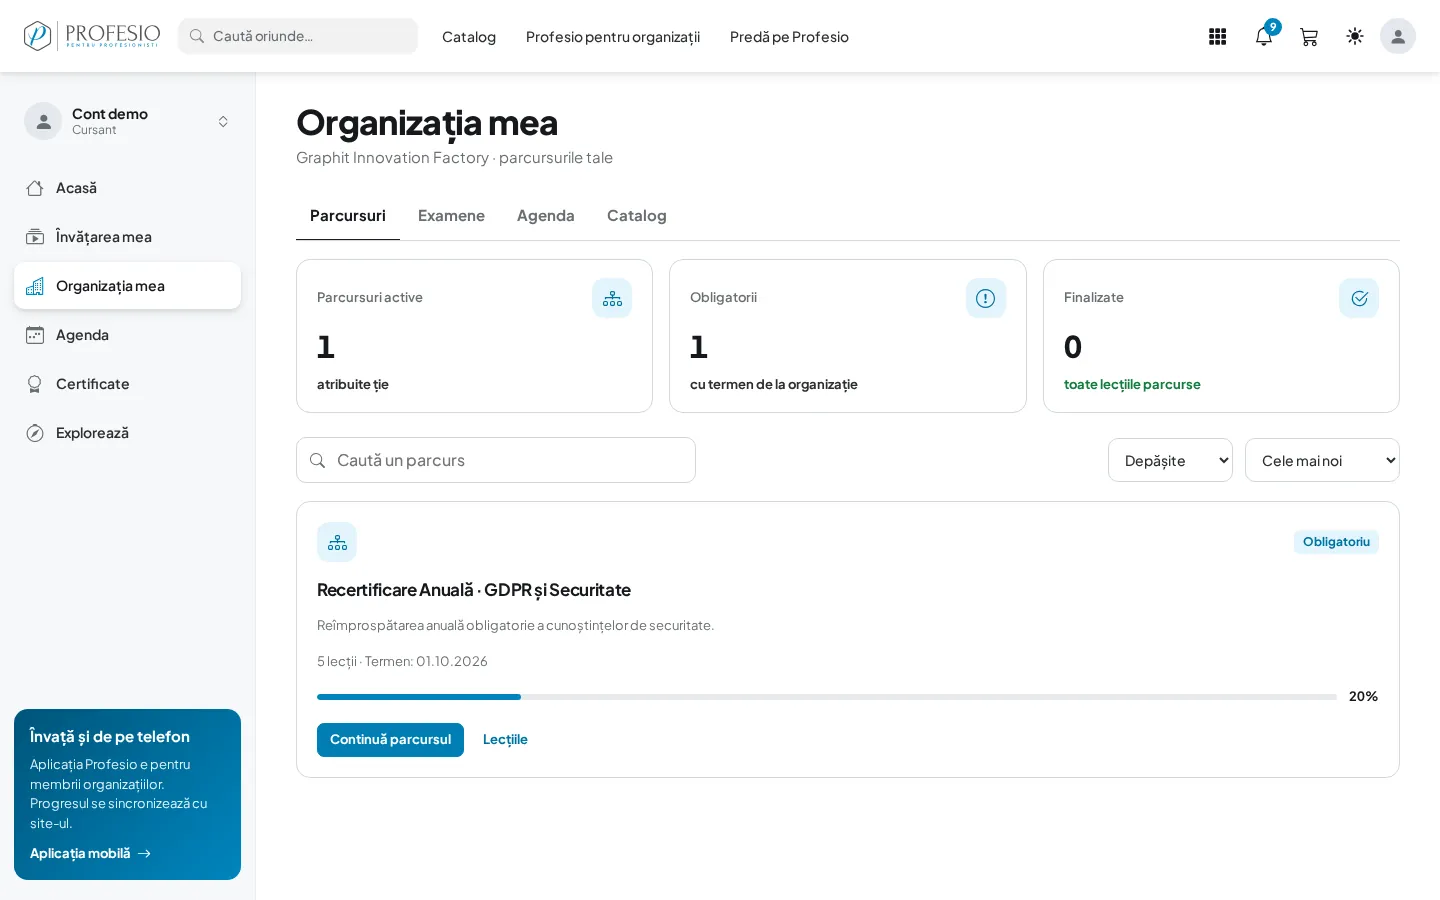Open the Lecțiile link
1440x900 pixels.
click(x=505, y=740)
